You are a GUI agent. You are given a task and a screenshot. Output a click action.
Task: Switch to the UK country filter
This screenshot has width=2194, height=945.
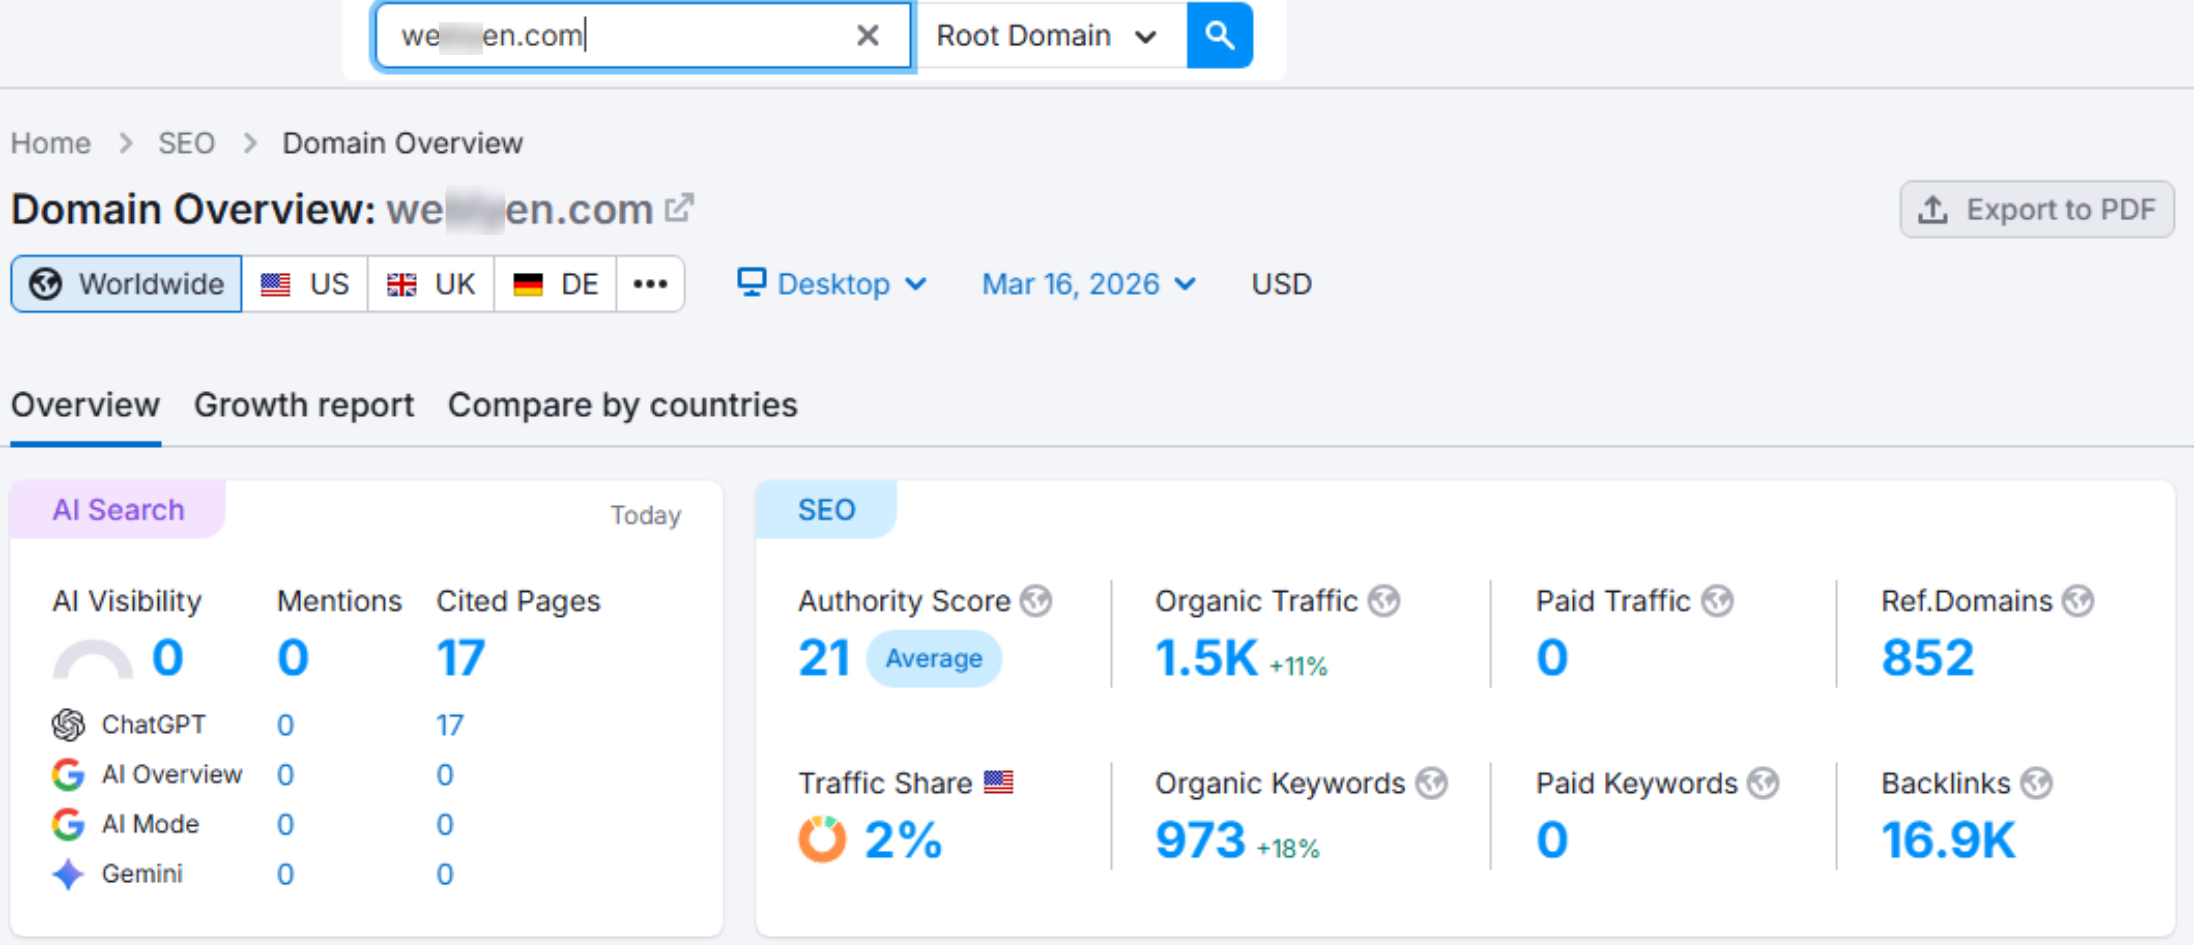[x=430, y=283]
